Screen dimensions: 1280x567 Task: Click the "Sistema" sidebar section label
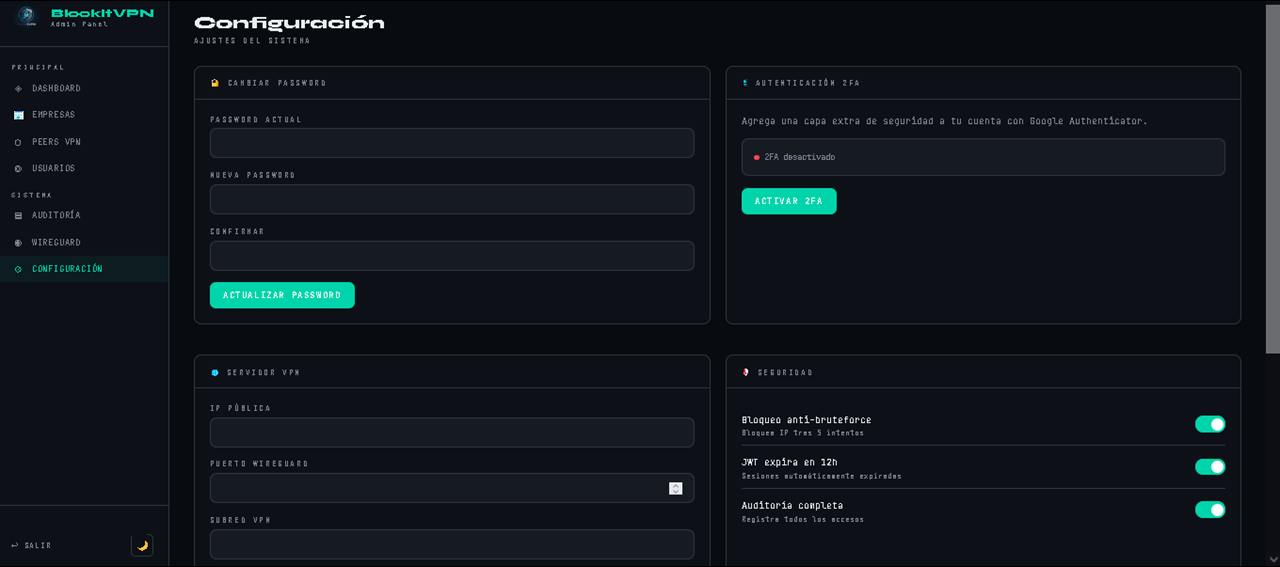pos(32,195)
